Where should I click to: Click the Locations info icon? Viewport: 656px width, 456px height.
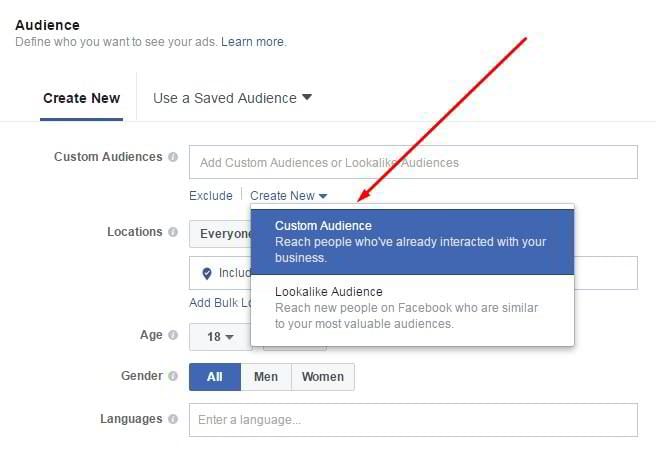point(173,233)
